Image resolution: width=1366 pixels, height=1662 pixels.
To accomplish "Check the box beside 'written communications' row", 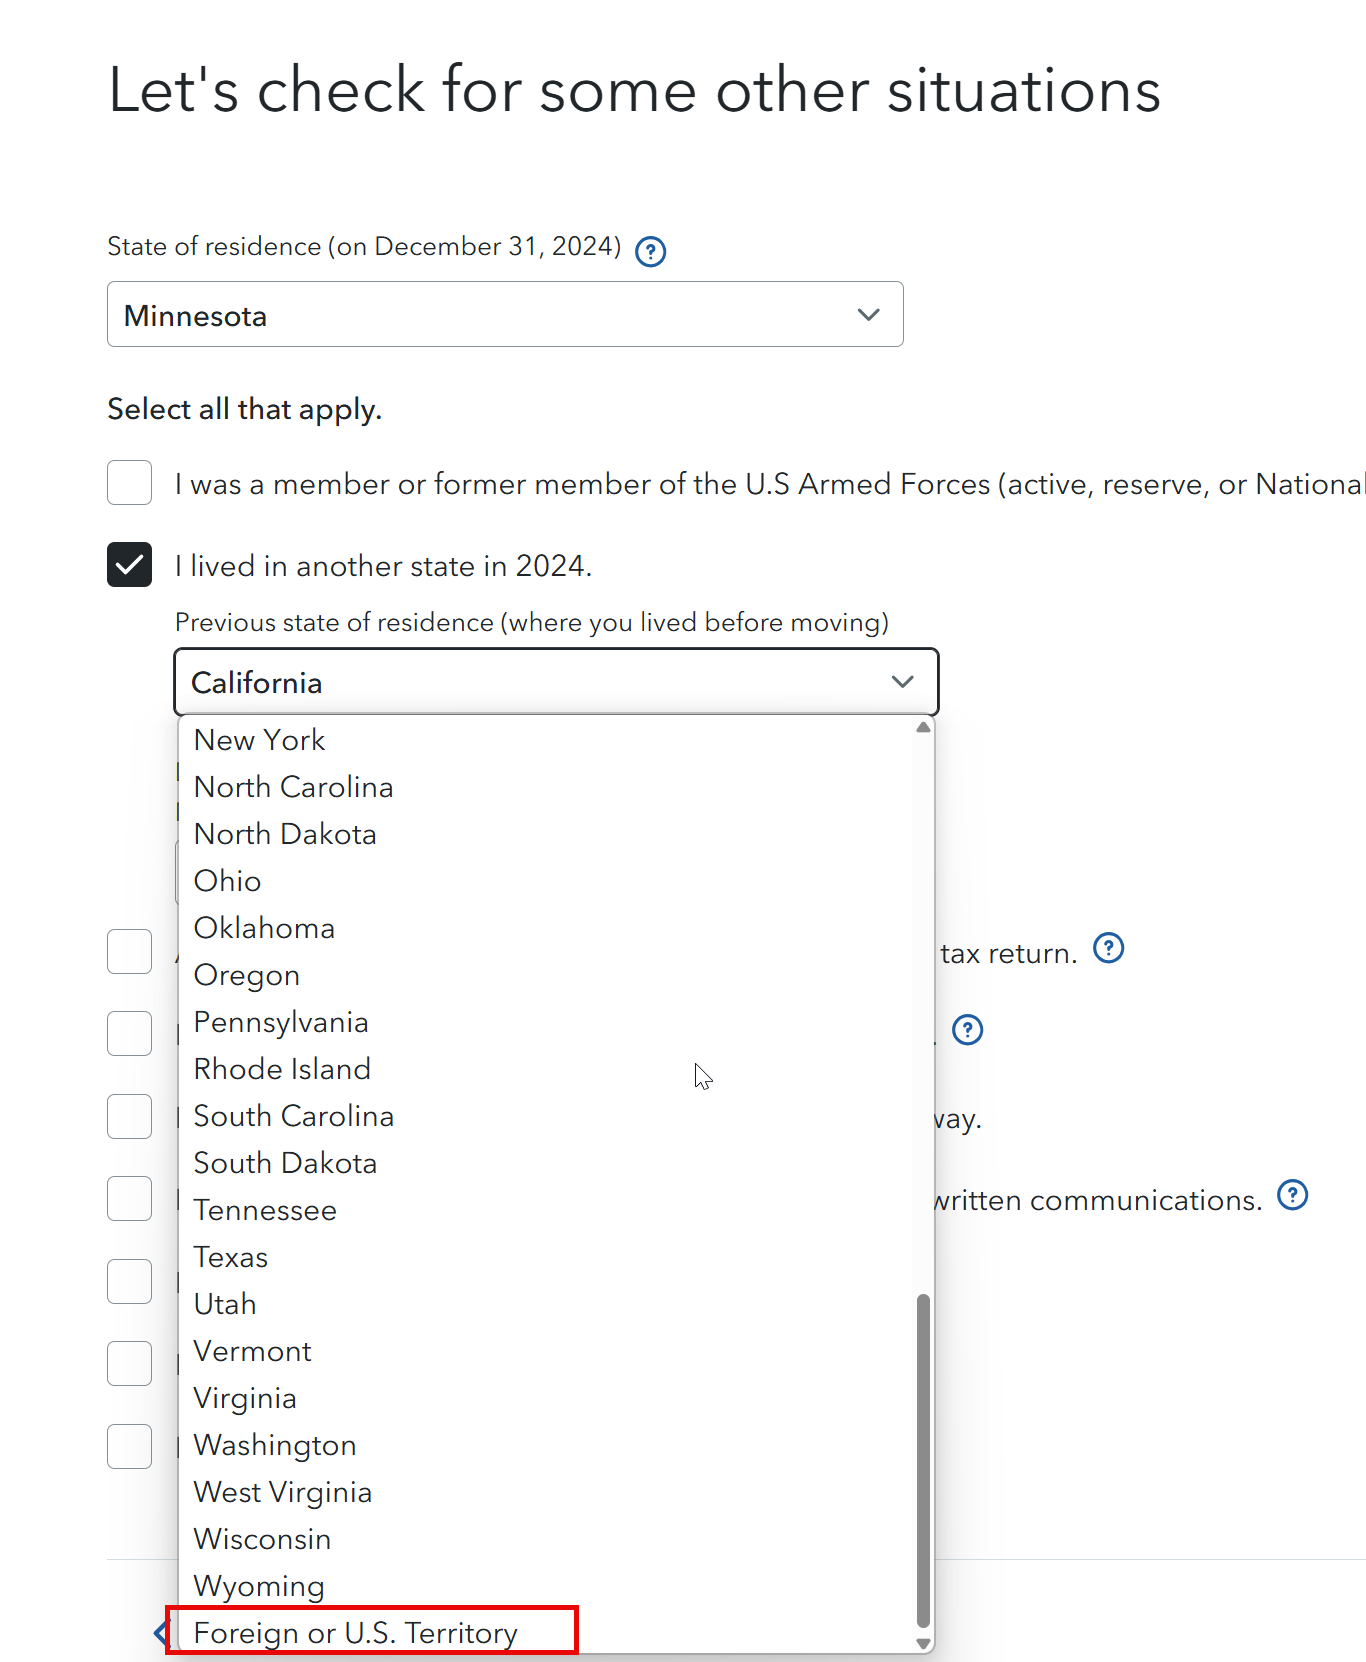I will point(130,1198).
